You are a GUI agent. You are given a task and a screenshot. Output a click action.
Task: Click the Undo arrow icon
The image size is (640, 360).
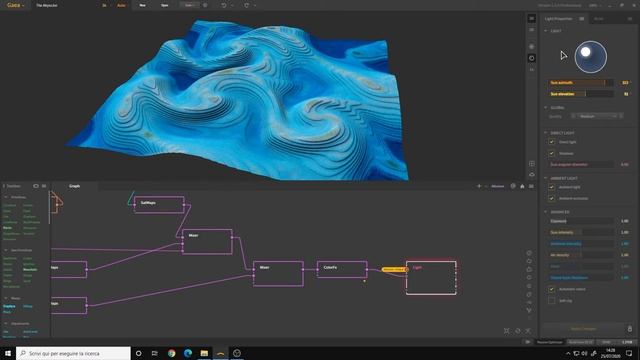224,5
